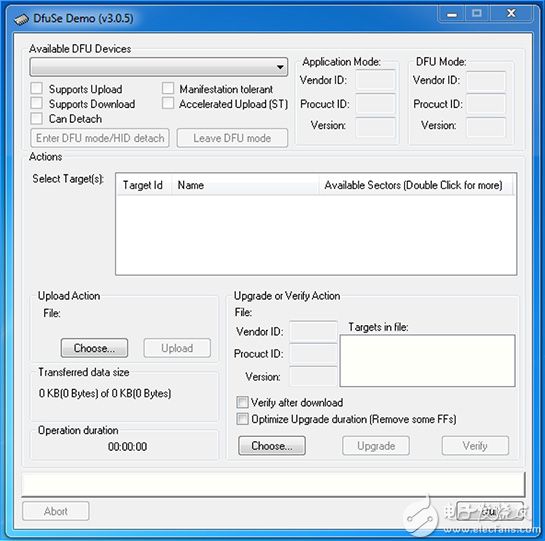The width and height of the screenshot is (545, 541).
Task: Click the Verify button
Action: (x=475, y=446)
